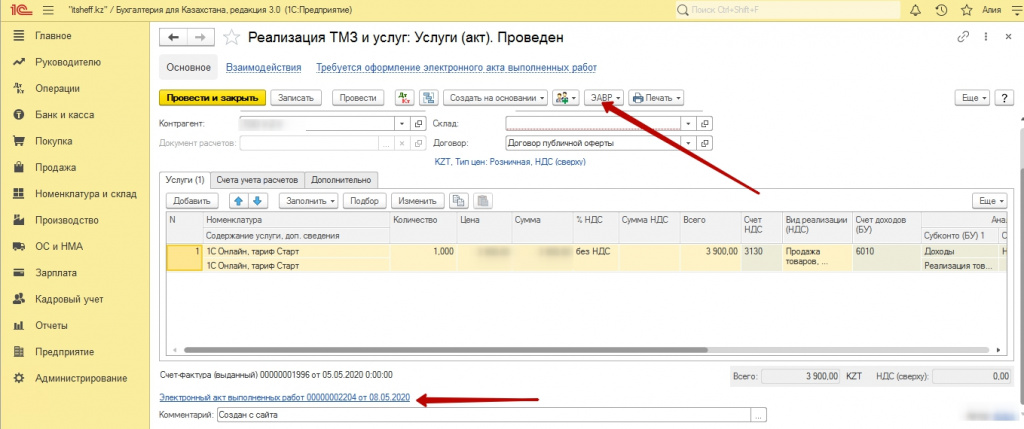Expand the Печать dropdown
Viewport: 1024px width, 429px height.
tap(656, 98)
